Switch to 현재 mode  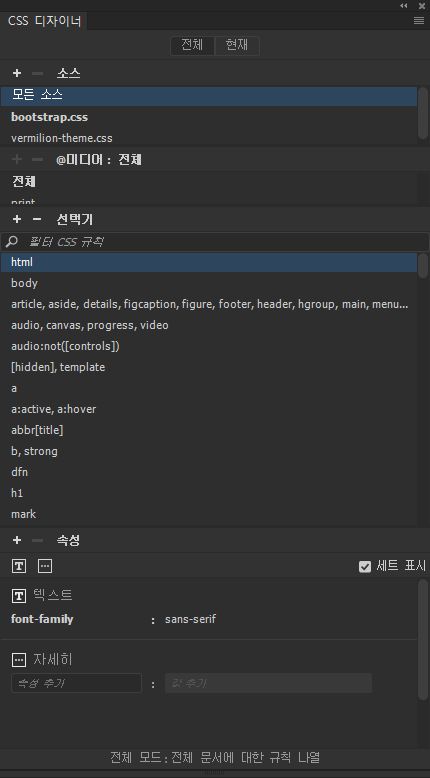coord(237,45)
